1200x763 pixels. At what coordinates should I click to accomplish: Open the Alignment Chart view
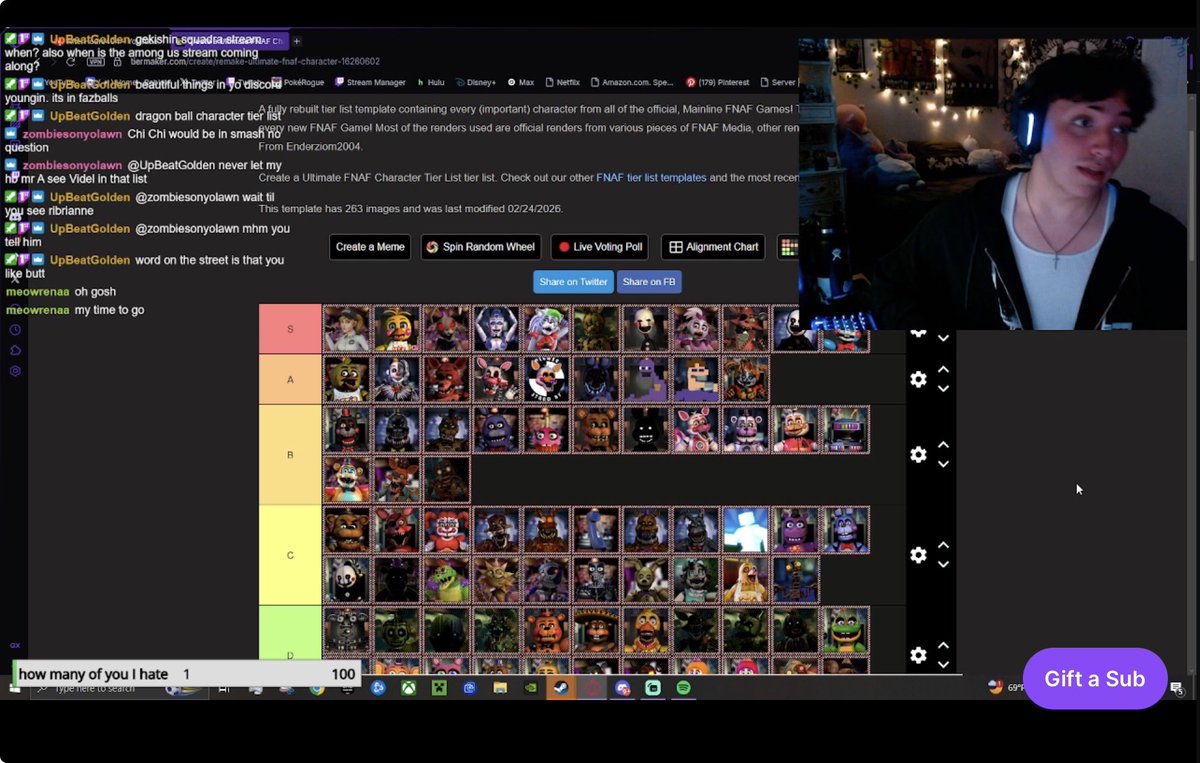click(x=714, y=247)
